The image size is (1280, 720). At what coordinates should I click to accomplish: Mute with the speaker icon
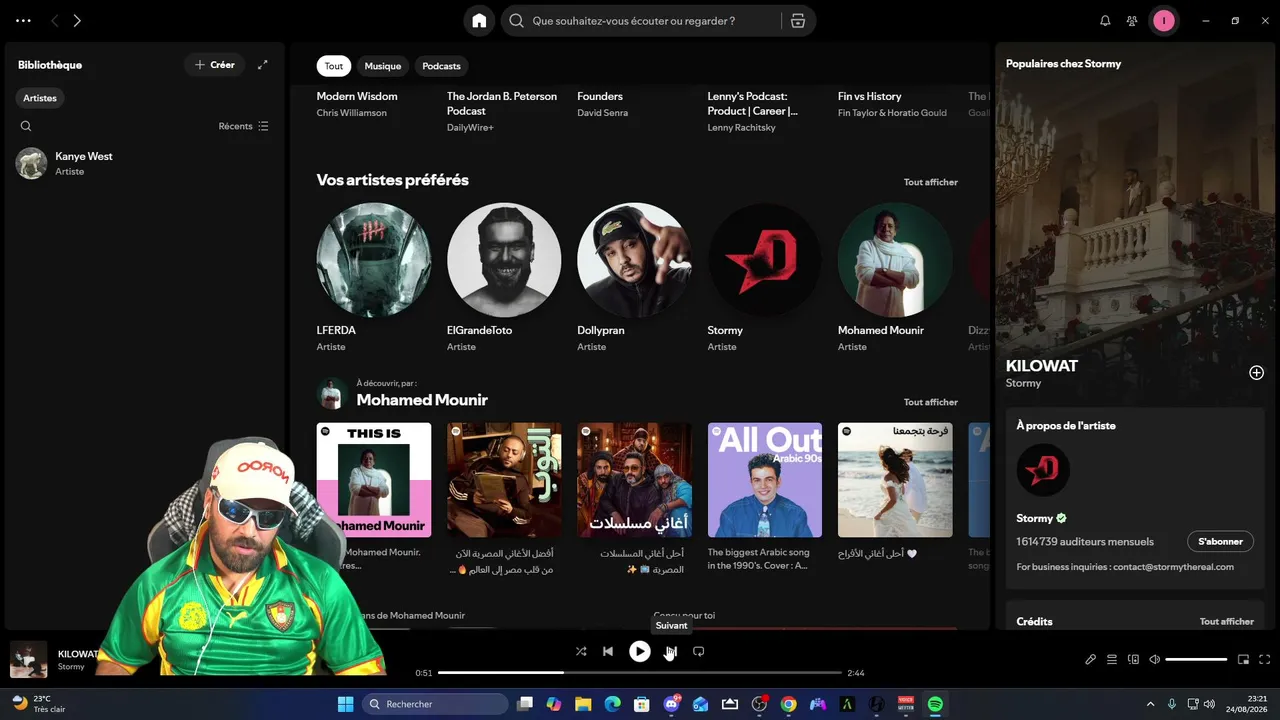click(1155, 659)
